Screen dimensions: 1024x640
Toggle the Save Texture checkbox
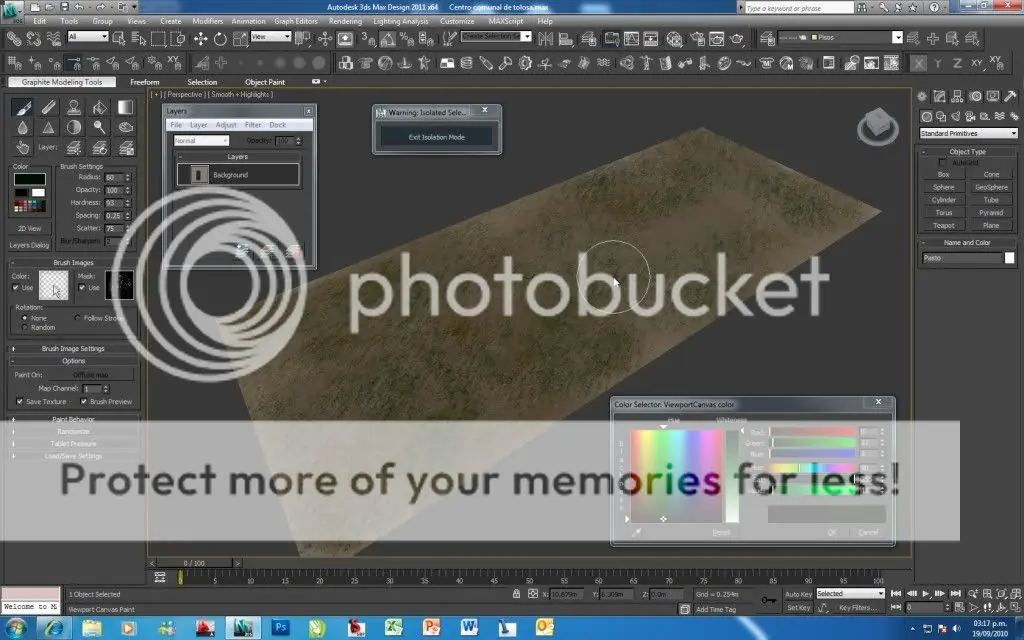click(21, 402)
